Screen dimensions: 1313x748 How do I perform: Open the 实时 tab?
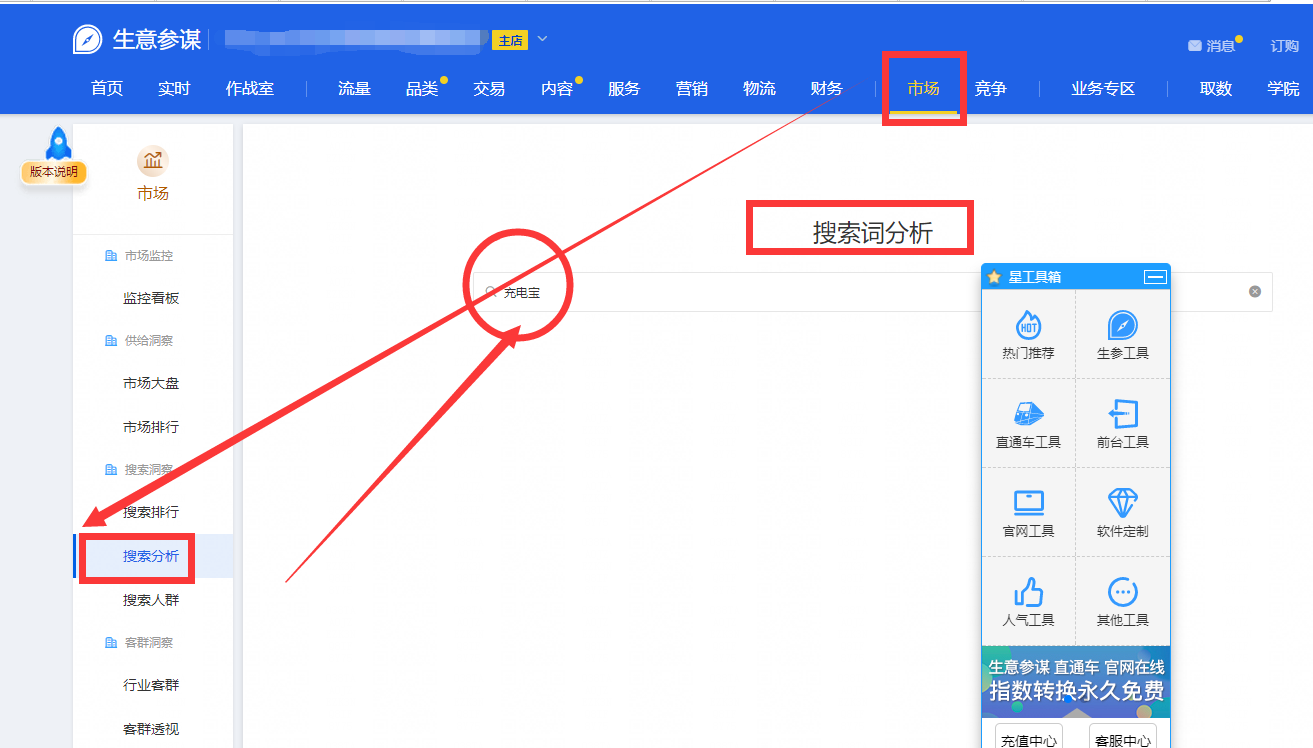(x=174, y=89)
